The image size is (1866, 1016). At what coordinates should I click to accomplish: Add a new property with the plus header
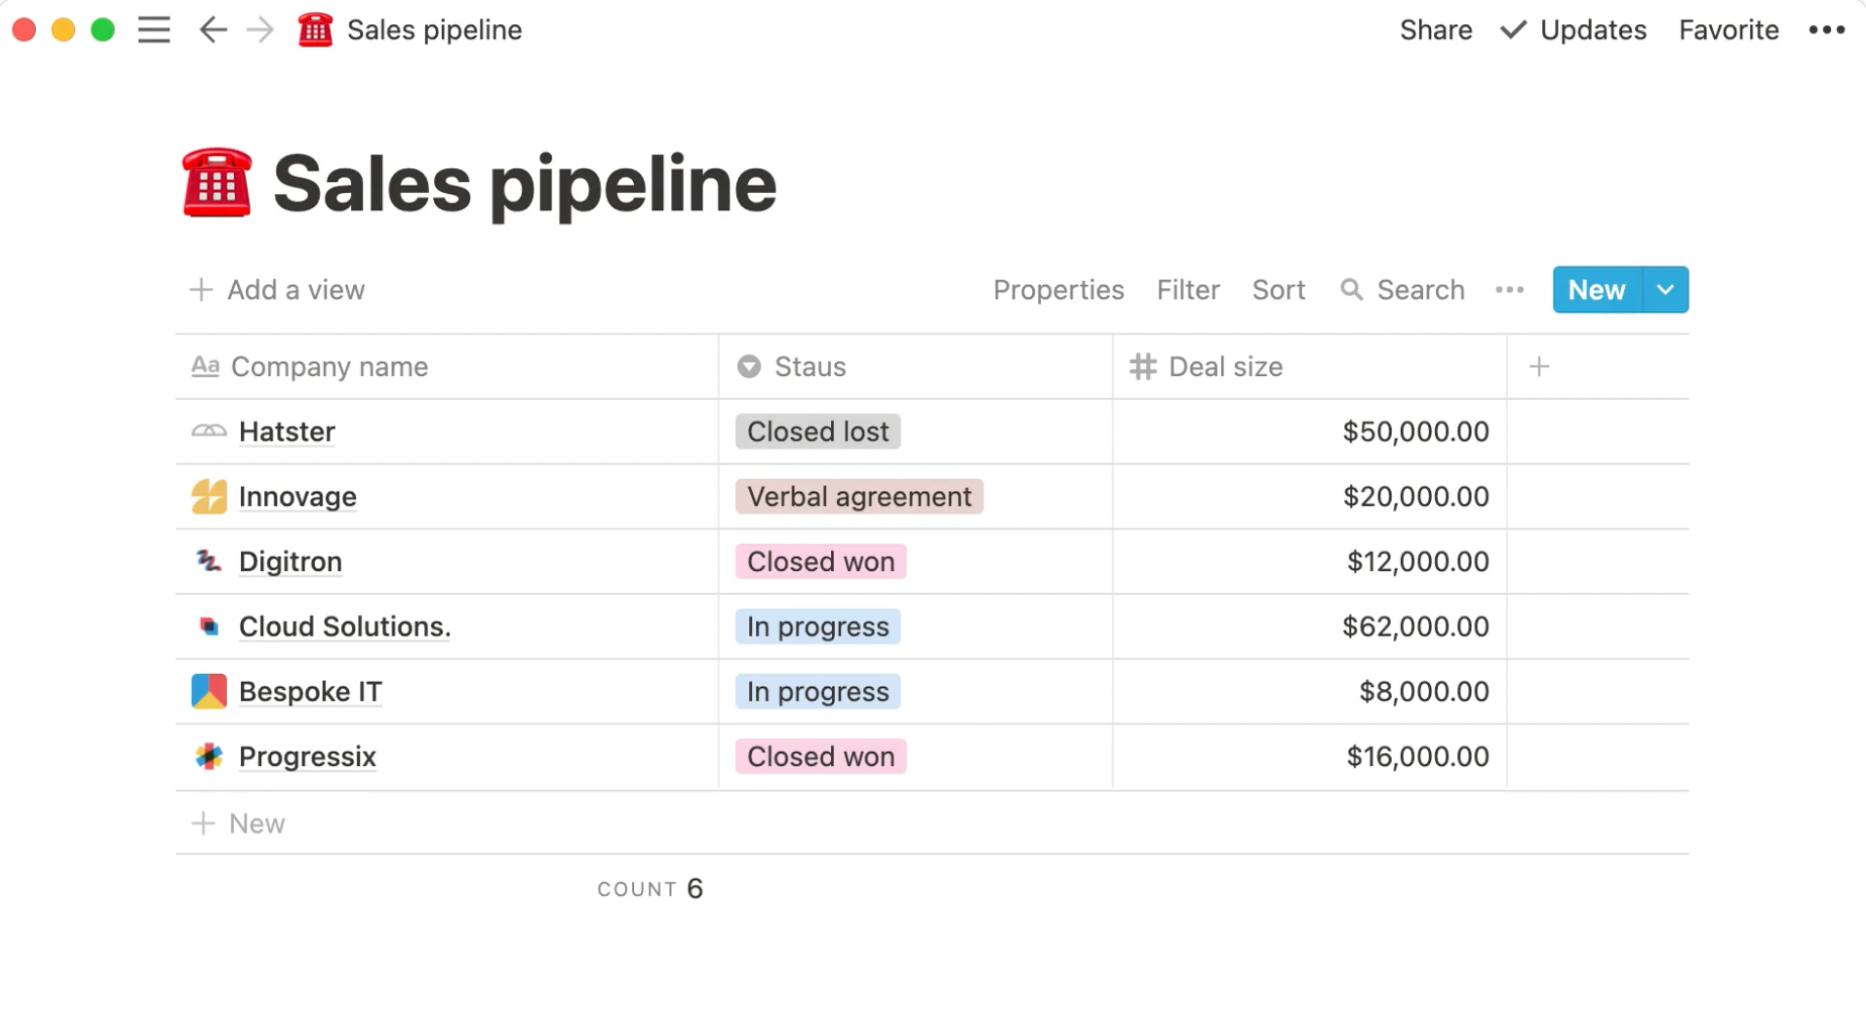pyautogui.click(x=1538, y=366)
